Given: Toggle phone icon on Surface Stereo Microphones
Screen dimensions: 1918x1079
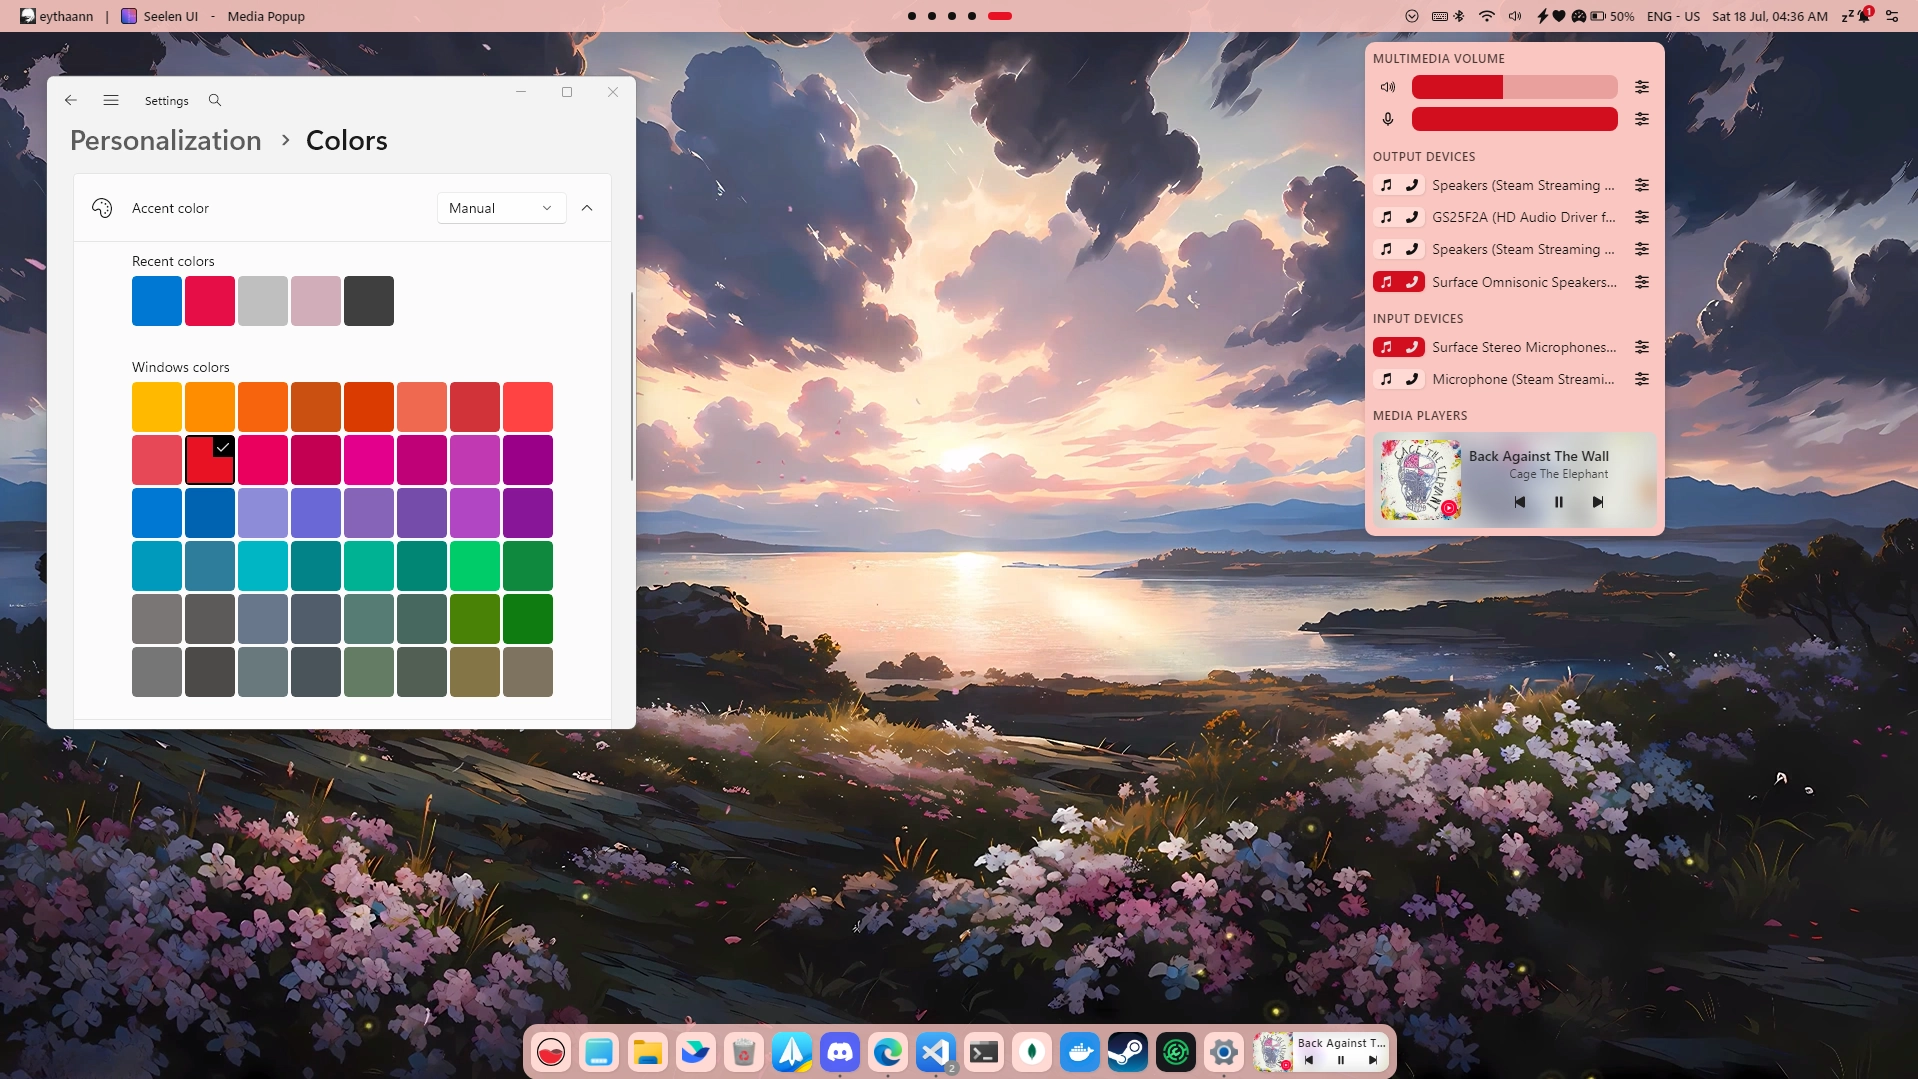Looking at the screenshot, I should 1412,347.
